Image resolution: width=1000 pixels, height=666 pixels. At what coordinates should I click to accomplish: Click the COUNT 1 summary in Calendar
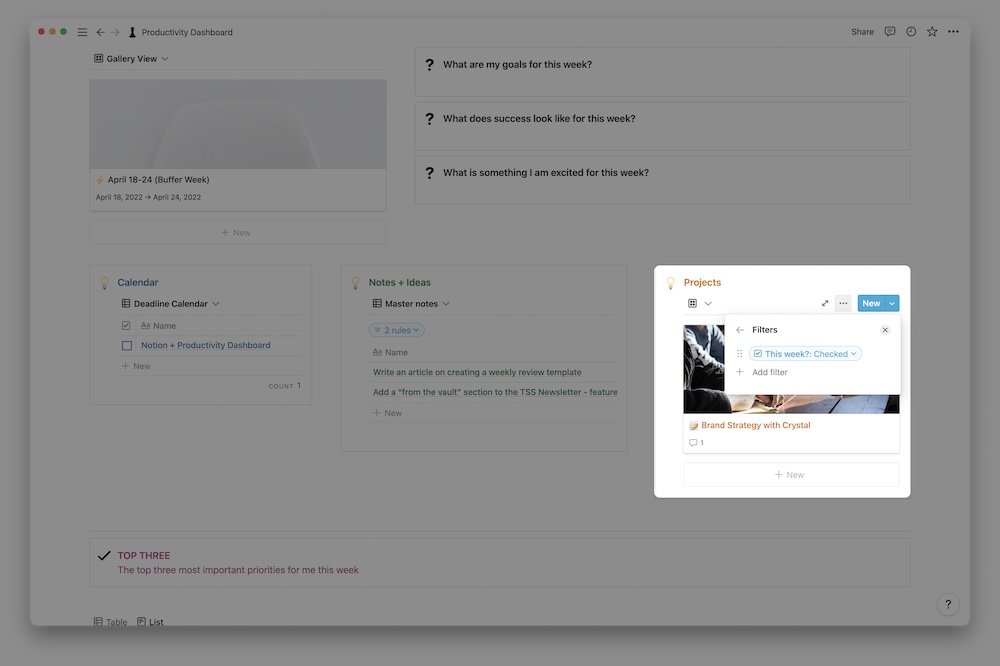click(284, 386)
